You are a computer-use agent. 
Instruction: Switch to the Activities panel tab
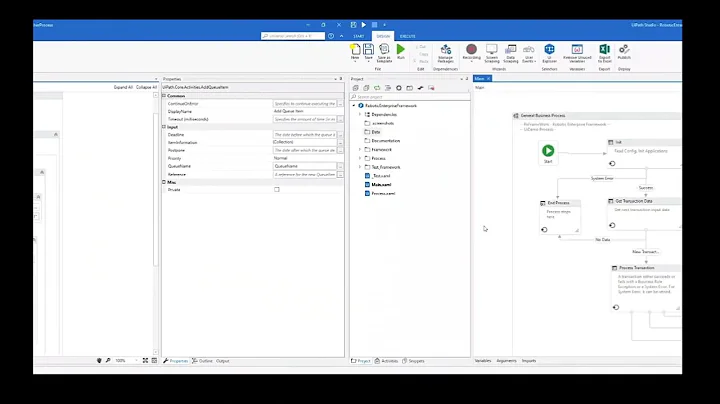point(386,361)
